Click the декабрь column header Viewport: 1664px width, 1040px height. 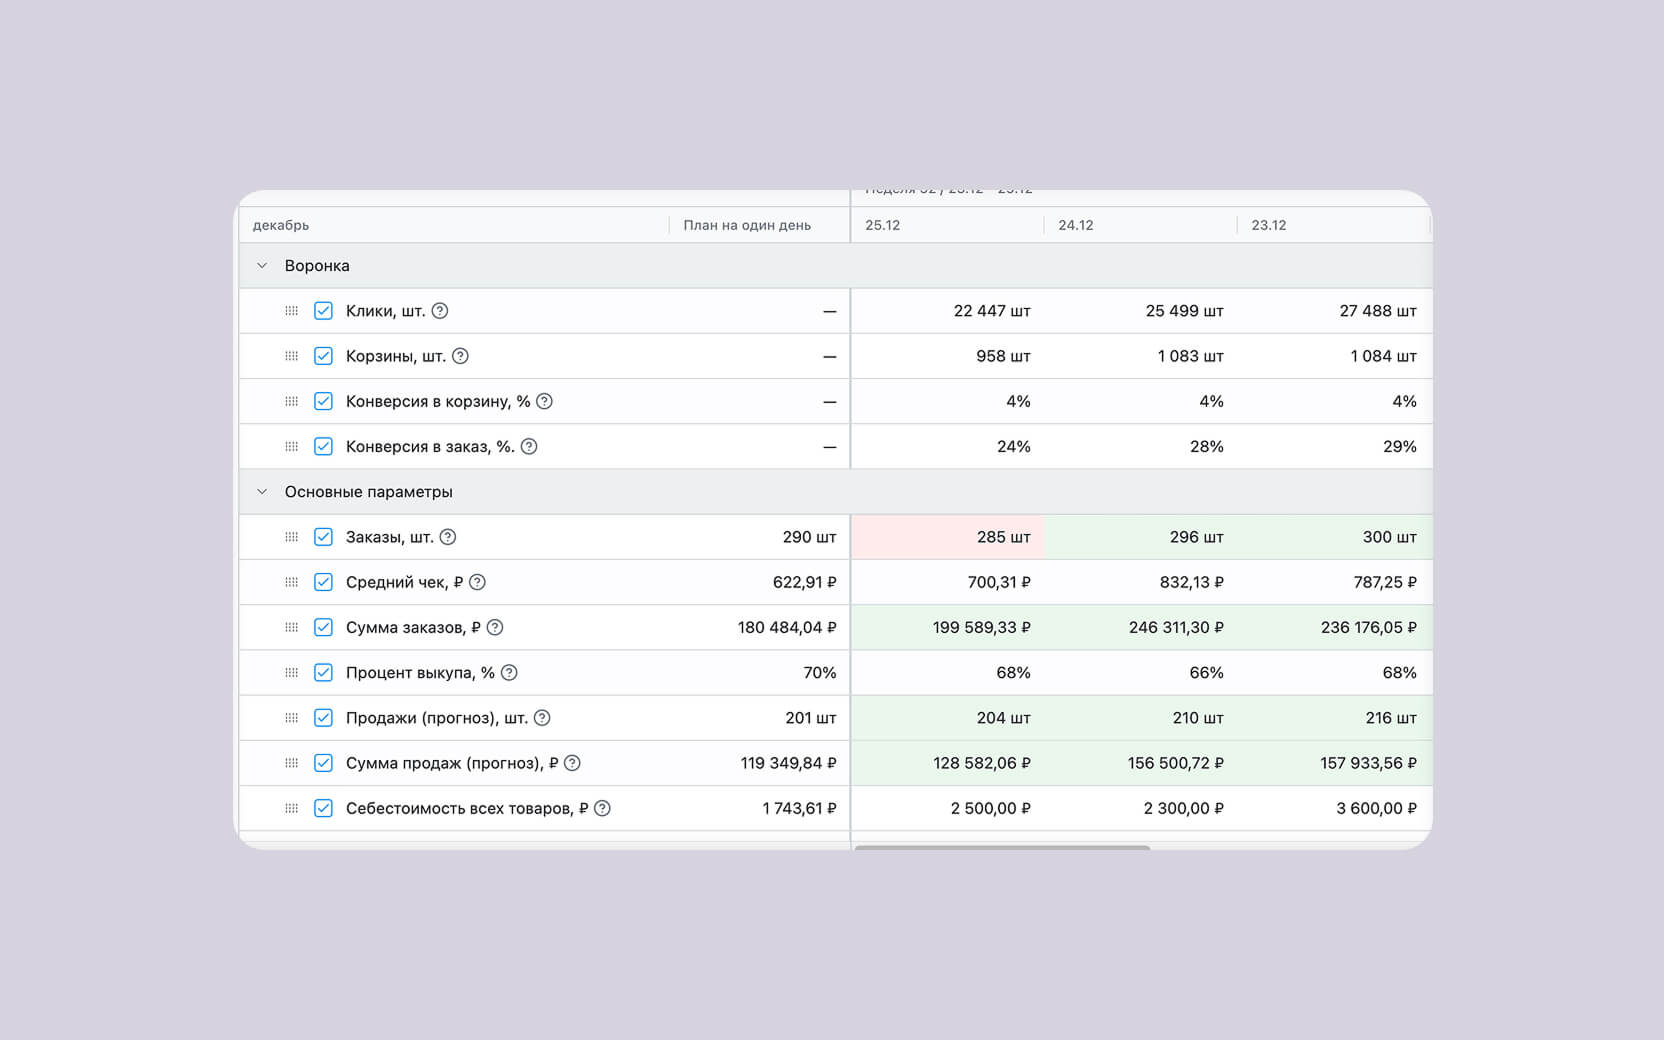click(x=281, y=225)
